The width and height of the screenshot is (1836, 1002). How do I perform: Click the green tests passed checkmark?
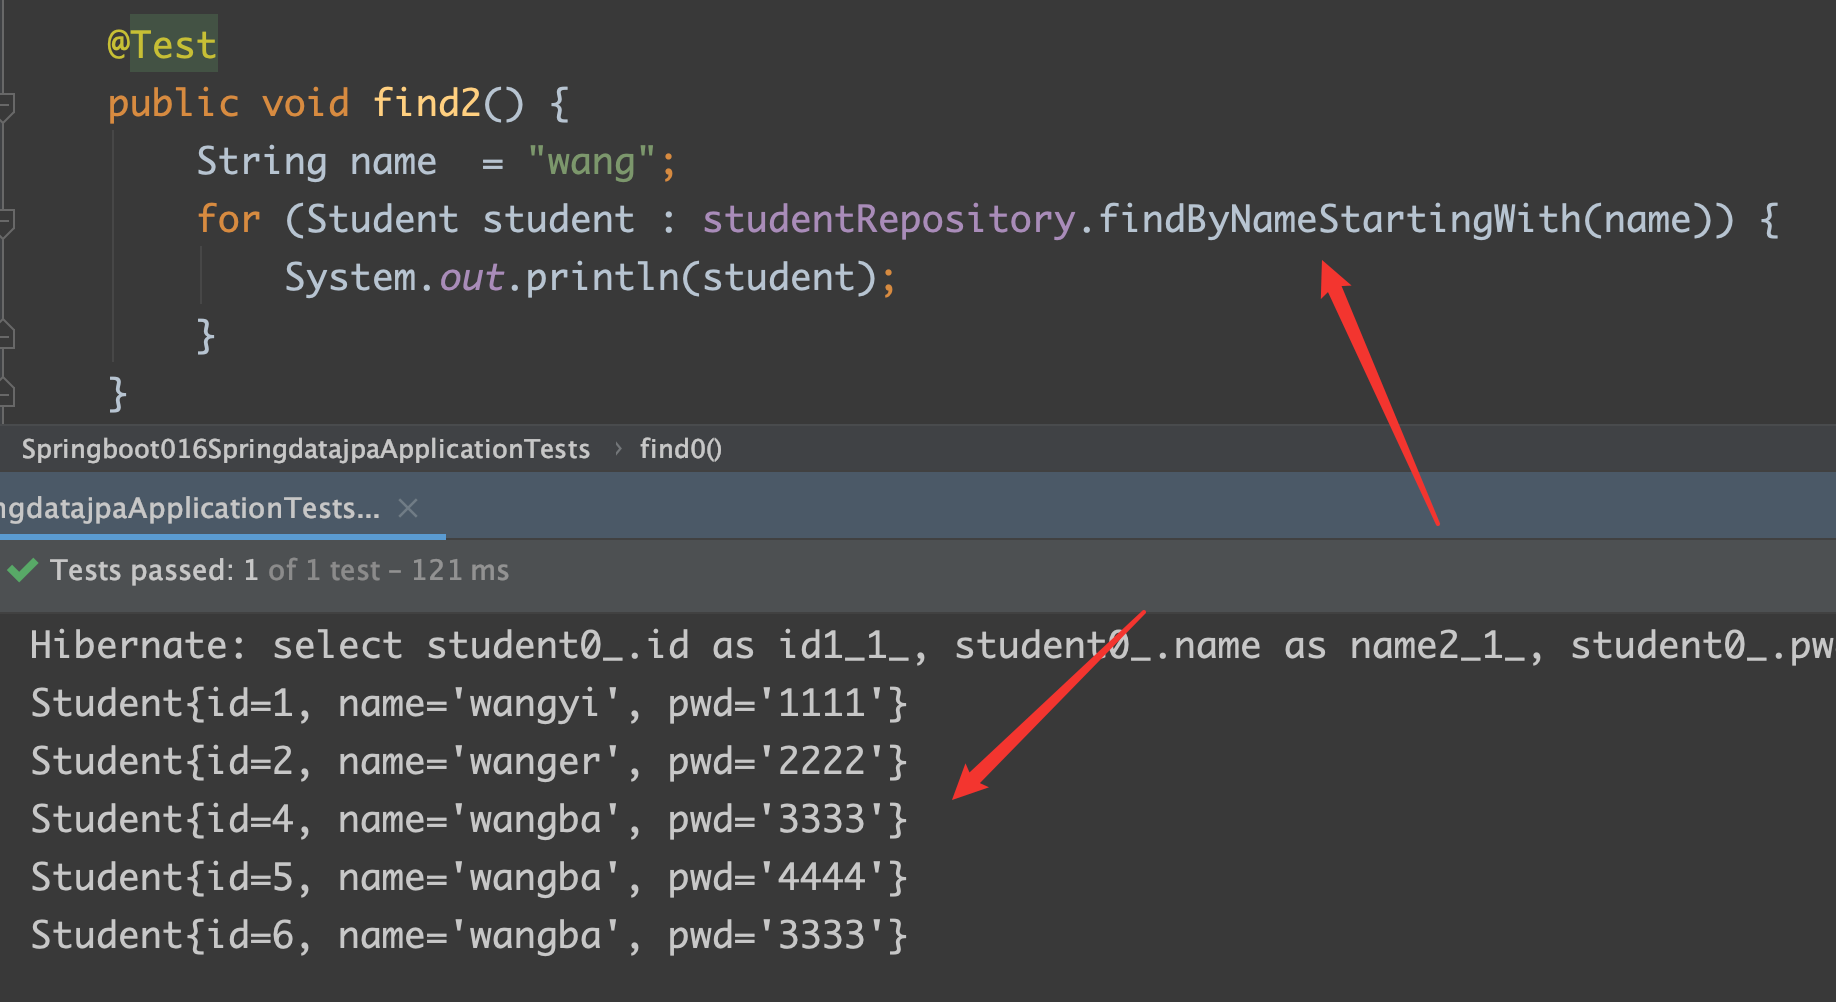(22, 570)
